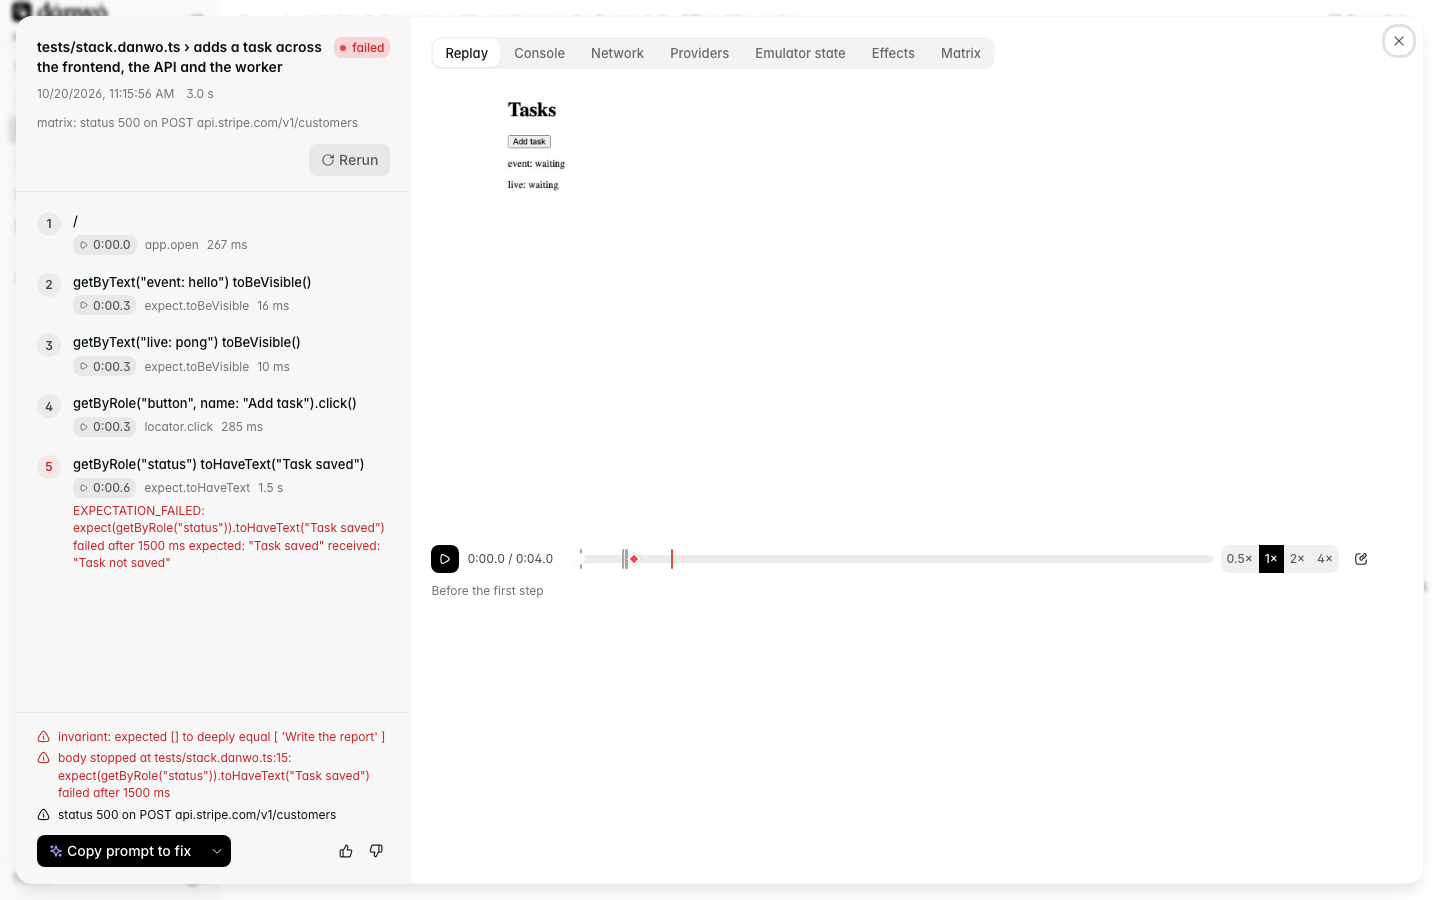The height and width of the screenshot is (900, 1440).
Task: Click the invariant expected deeply equal message
Action: click(221, 737)
